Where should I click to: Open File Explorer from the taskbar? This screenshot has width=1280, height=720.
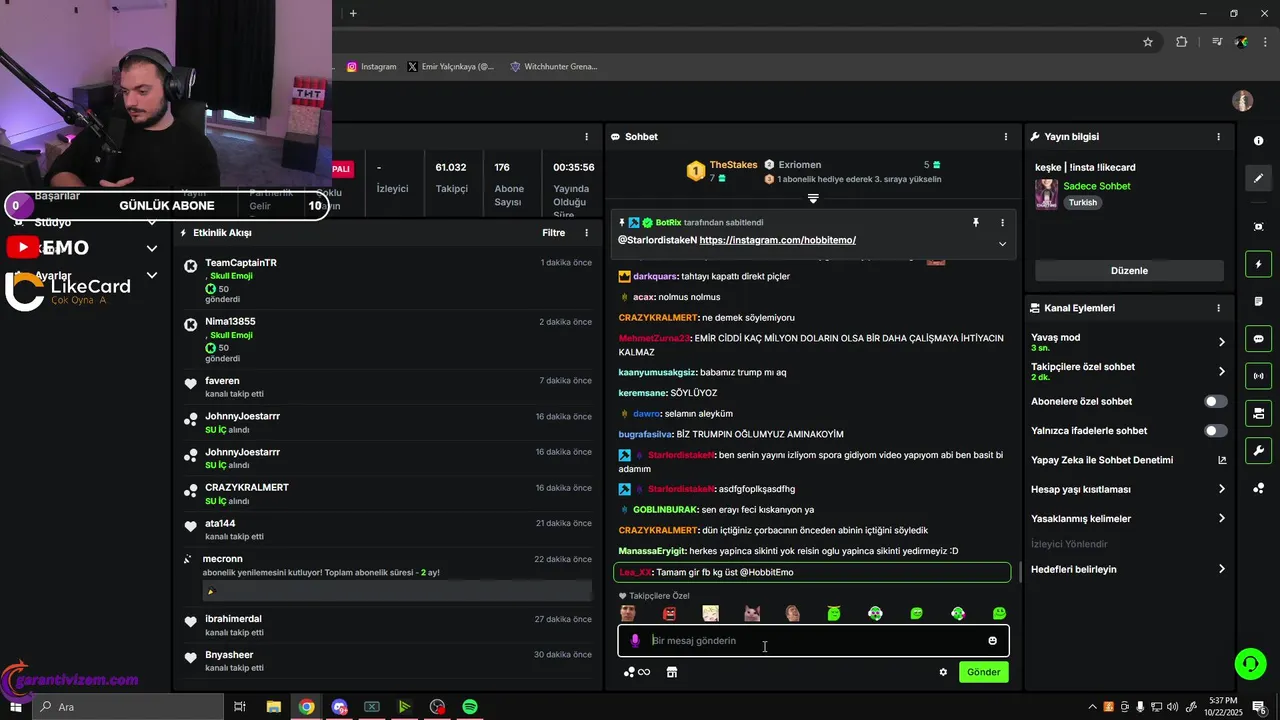coord(273,707)
